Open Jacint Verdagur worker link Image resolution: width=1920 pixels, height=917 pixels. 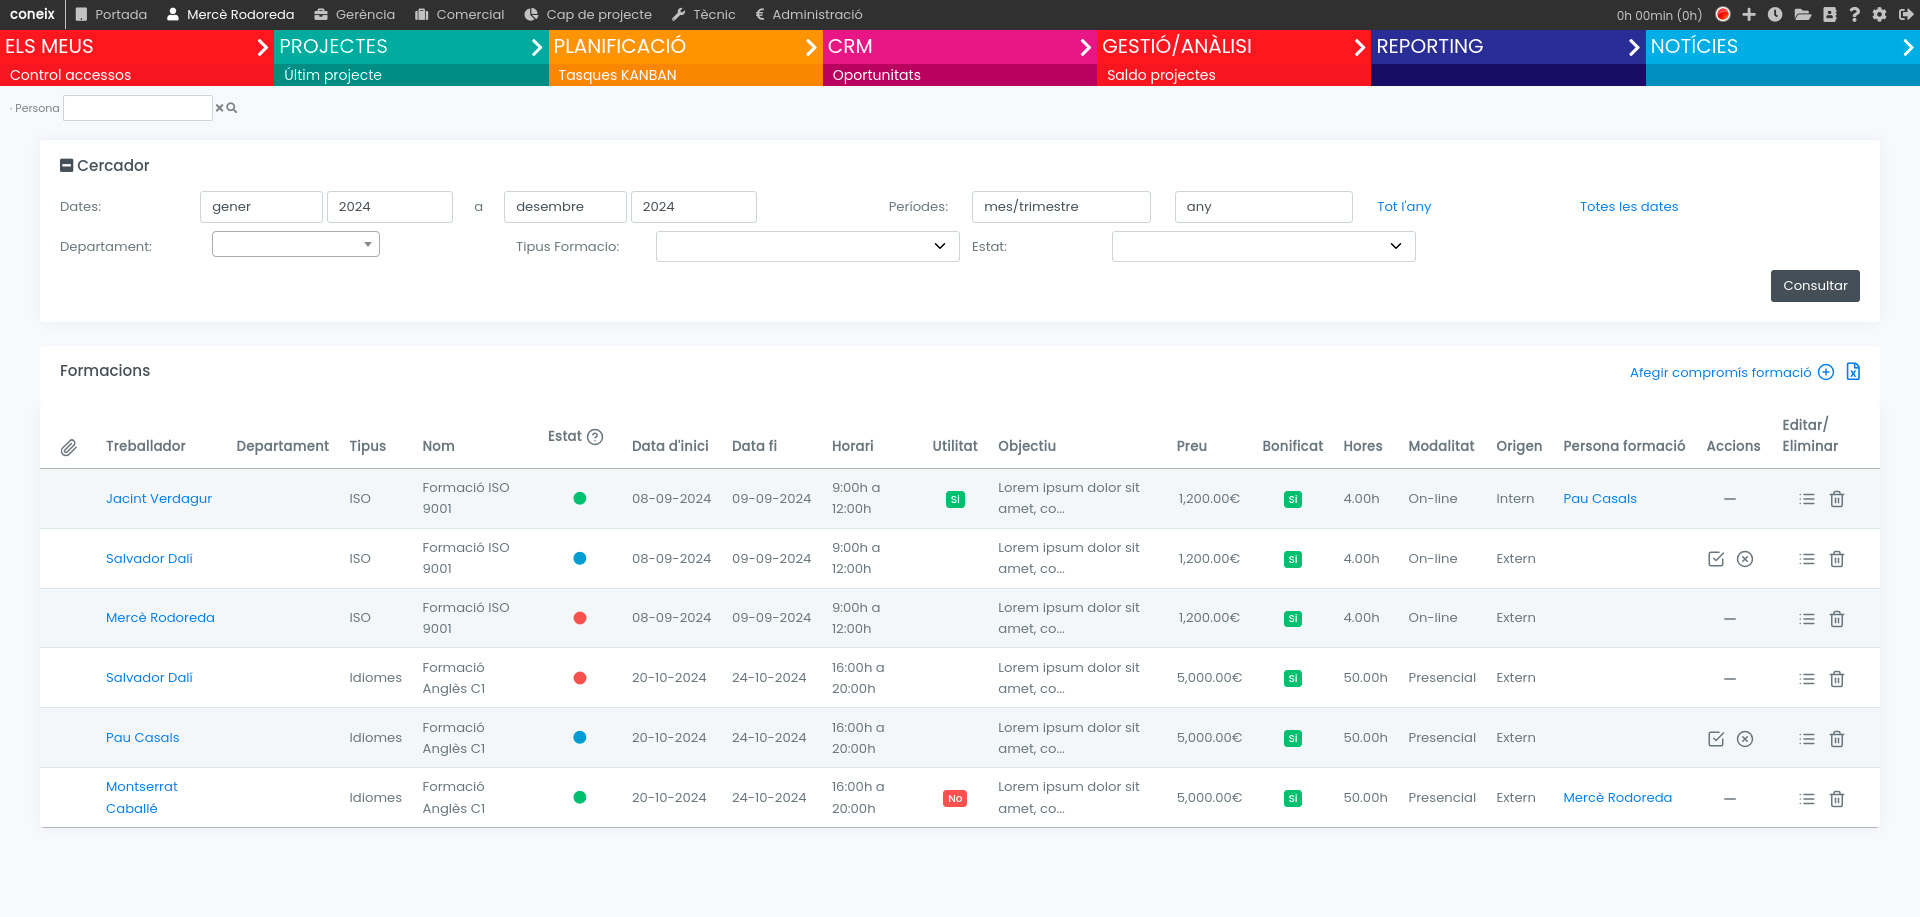[x=159, y=499]
